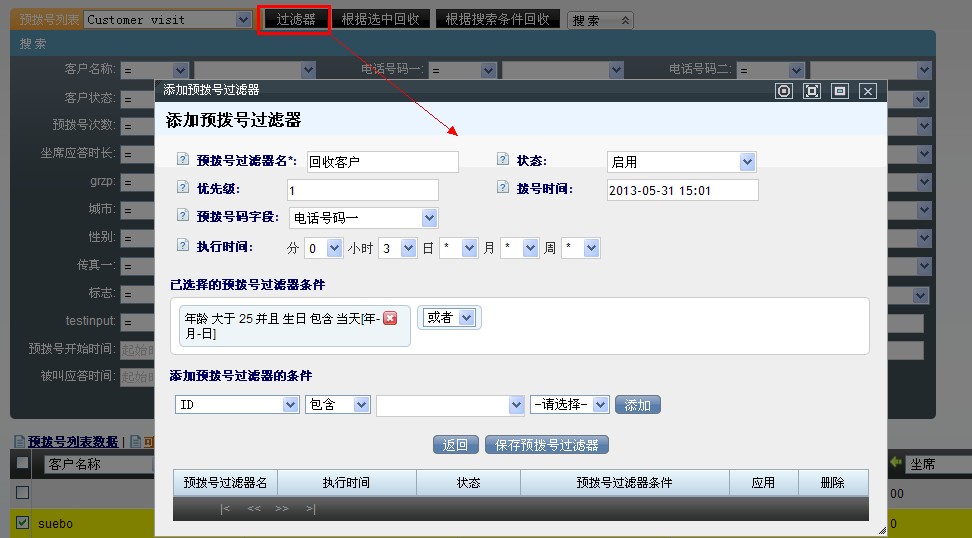Viewport: 972px width, 538px height.
Task: Go to next page in filter table
Action: coord(282,508)
